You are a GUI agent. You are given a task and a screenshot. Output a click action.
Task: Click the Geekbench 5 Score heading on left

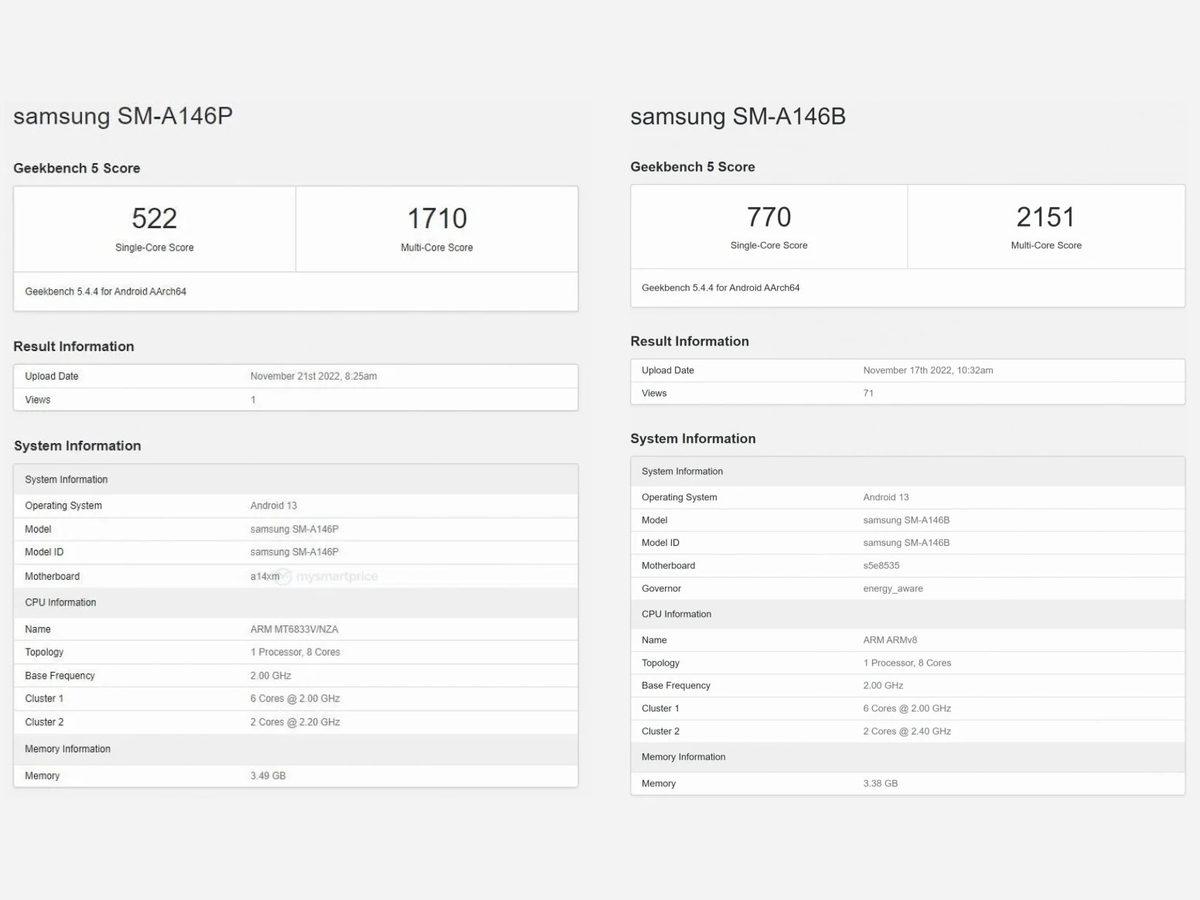[x=76, y=168]
